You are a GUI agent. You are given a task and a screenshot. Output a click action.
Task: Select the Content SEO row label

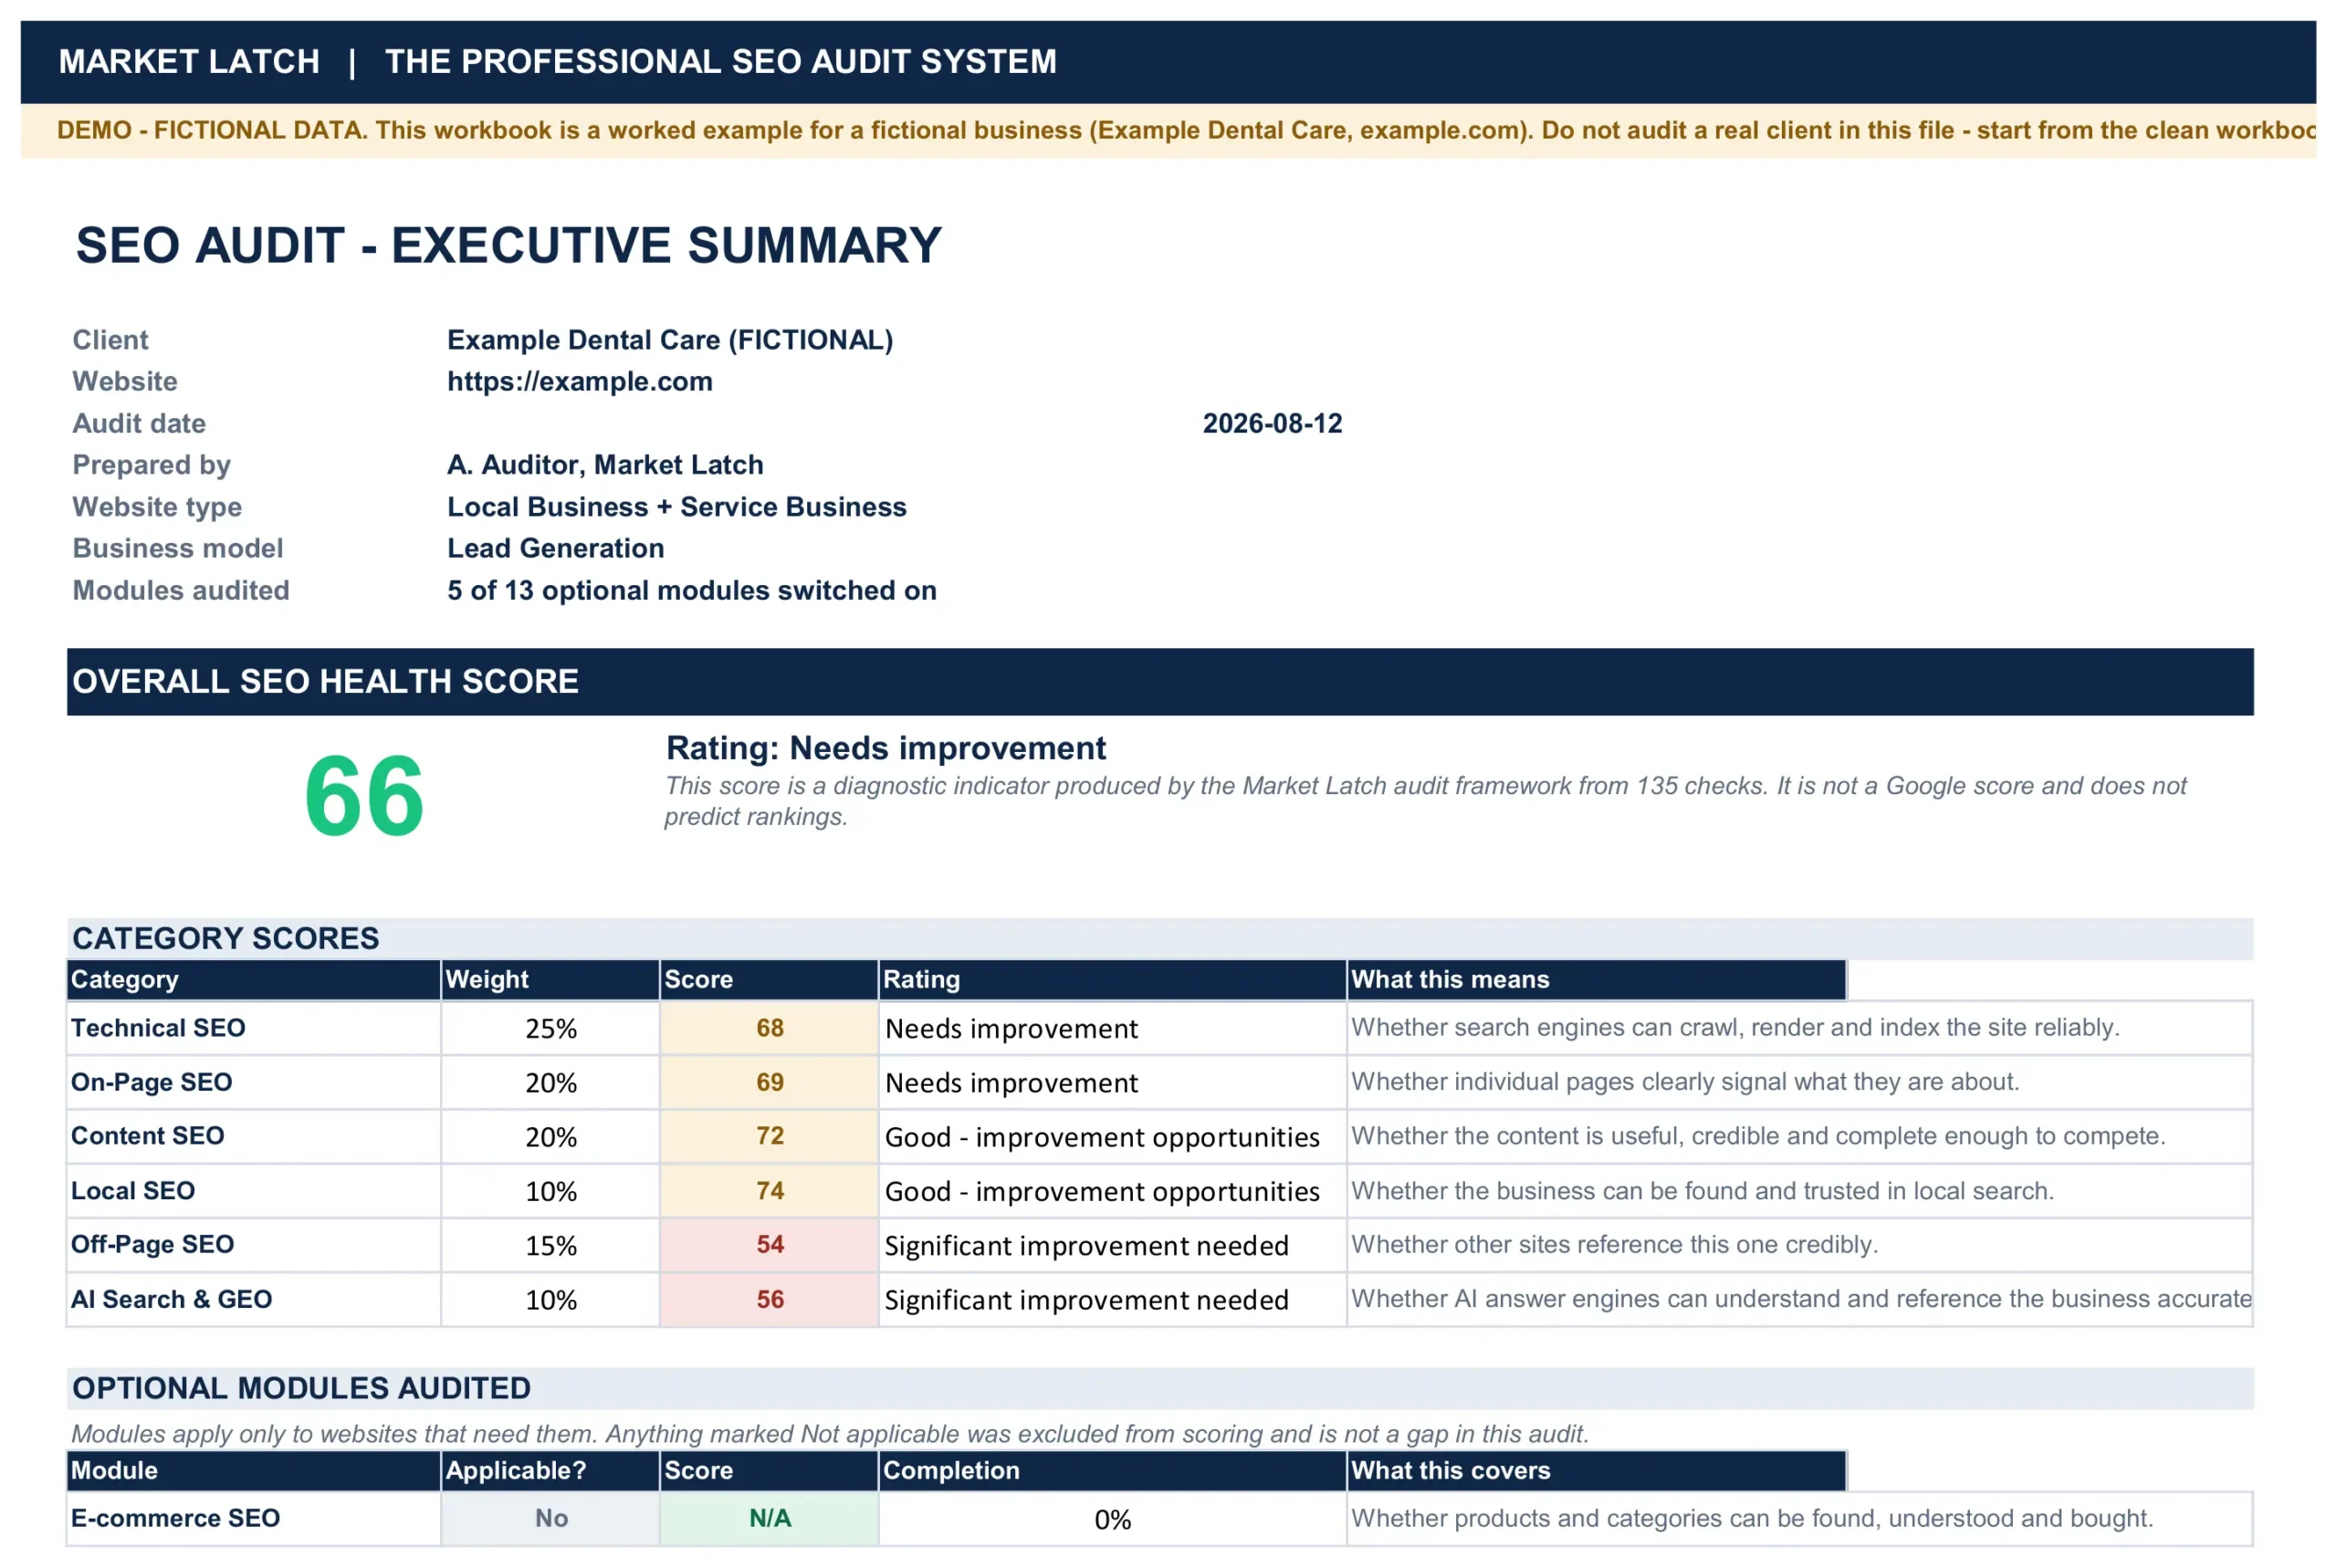[x=147, y=1136]
